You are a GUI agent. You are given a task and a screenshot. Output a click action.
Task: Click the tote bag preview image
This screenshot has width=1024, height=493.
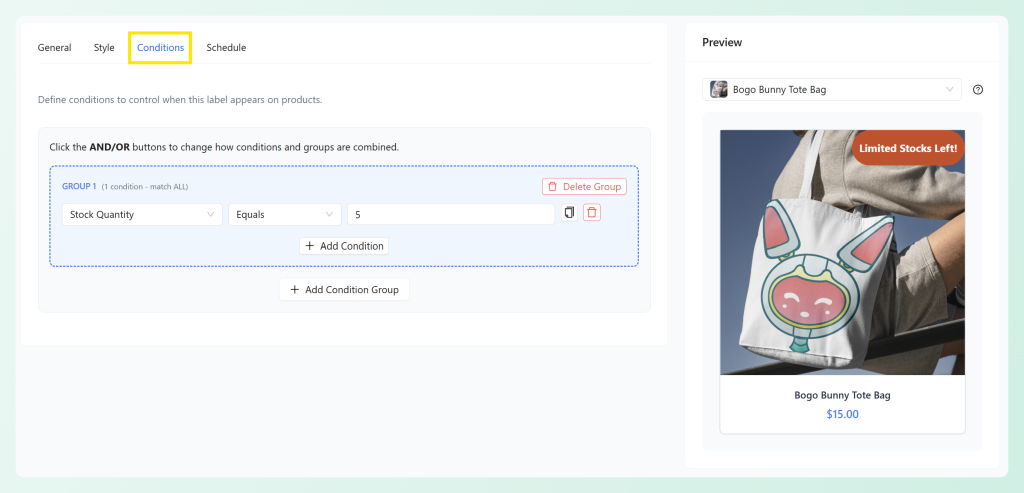[x=842, y=252]
